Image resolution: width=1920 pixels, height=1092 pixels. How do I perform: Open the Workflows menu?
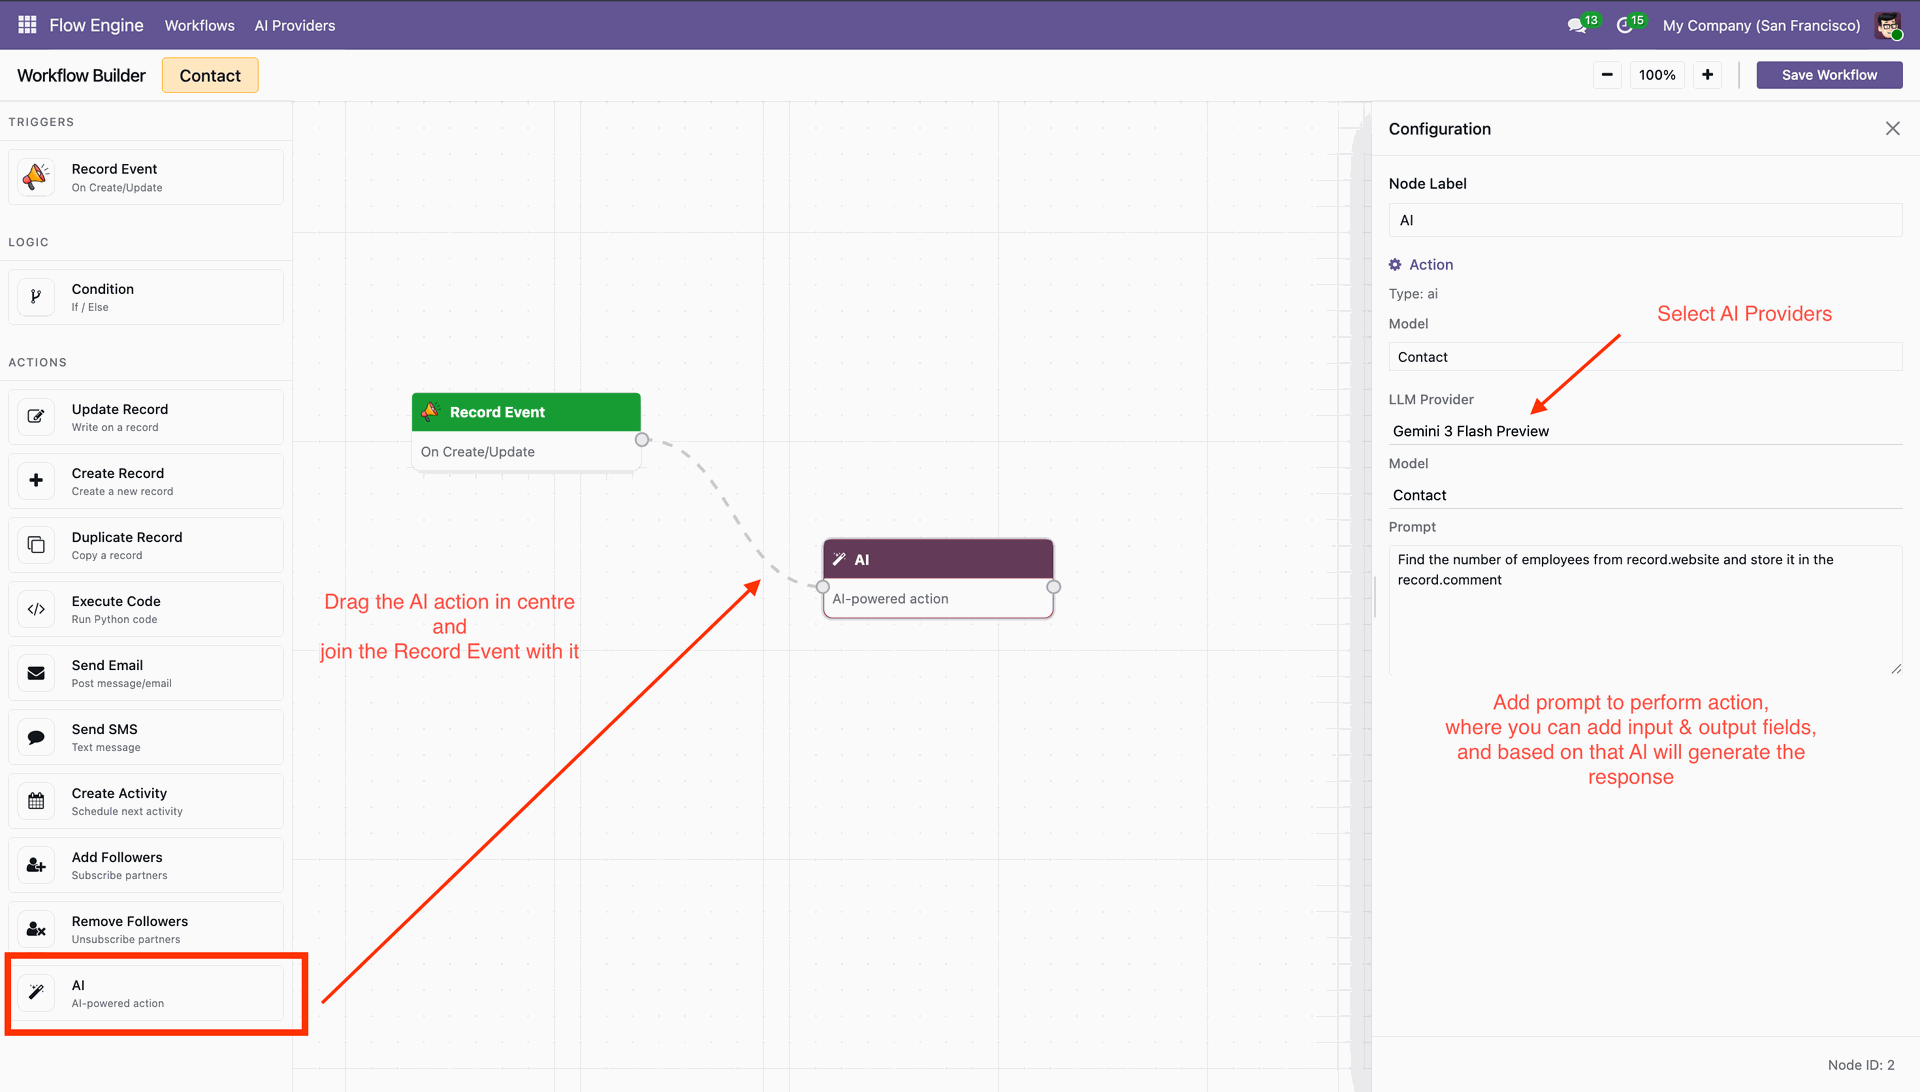[x=199, y=25]
